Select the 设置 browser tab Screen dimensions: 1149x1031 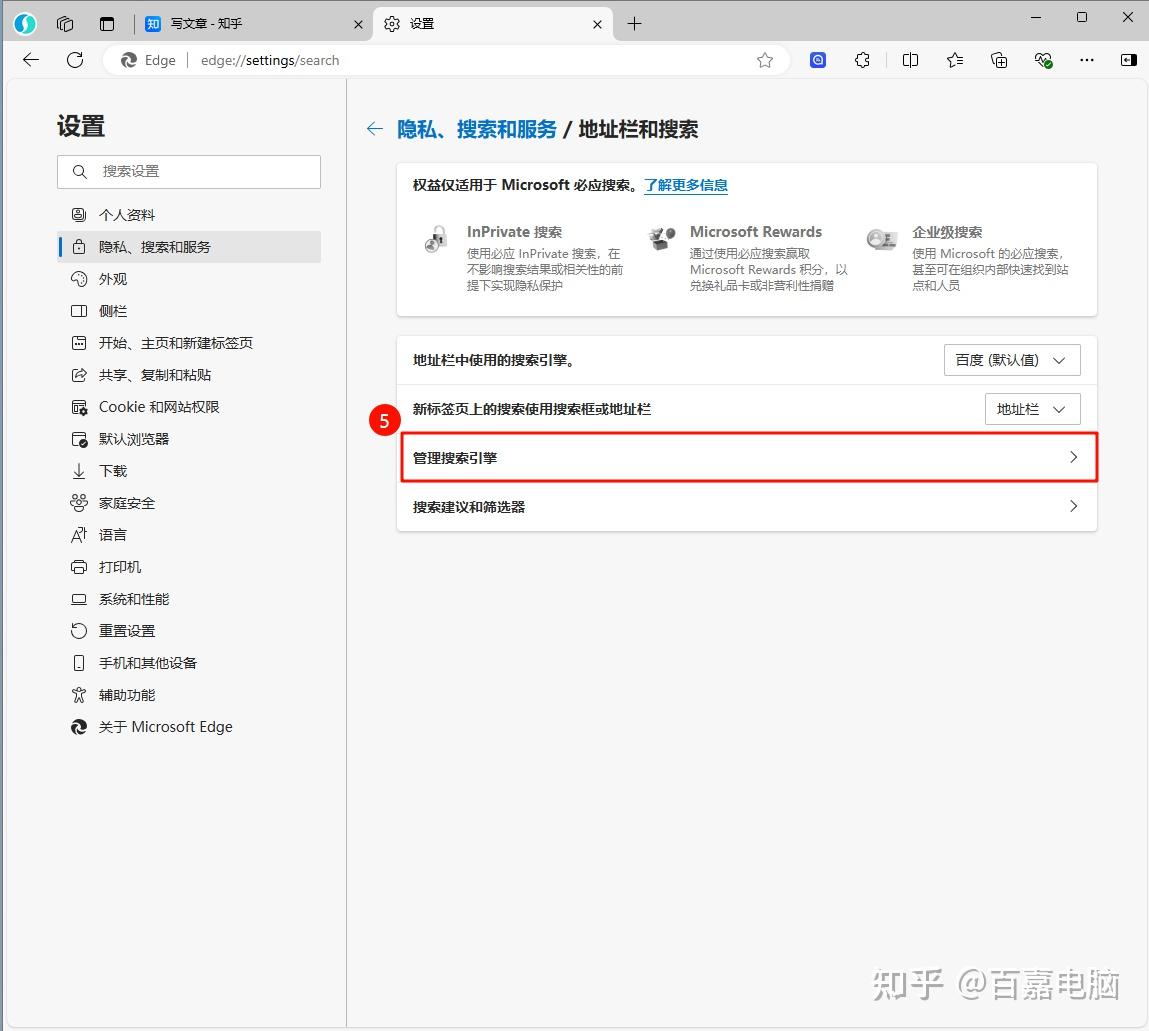(x=492, y=24)
